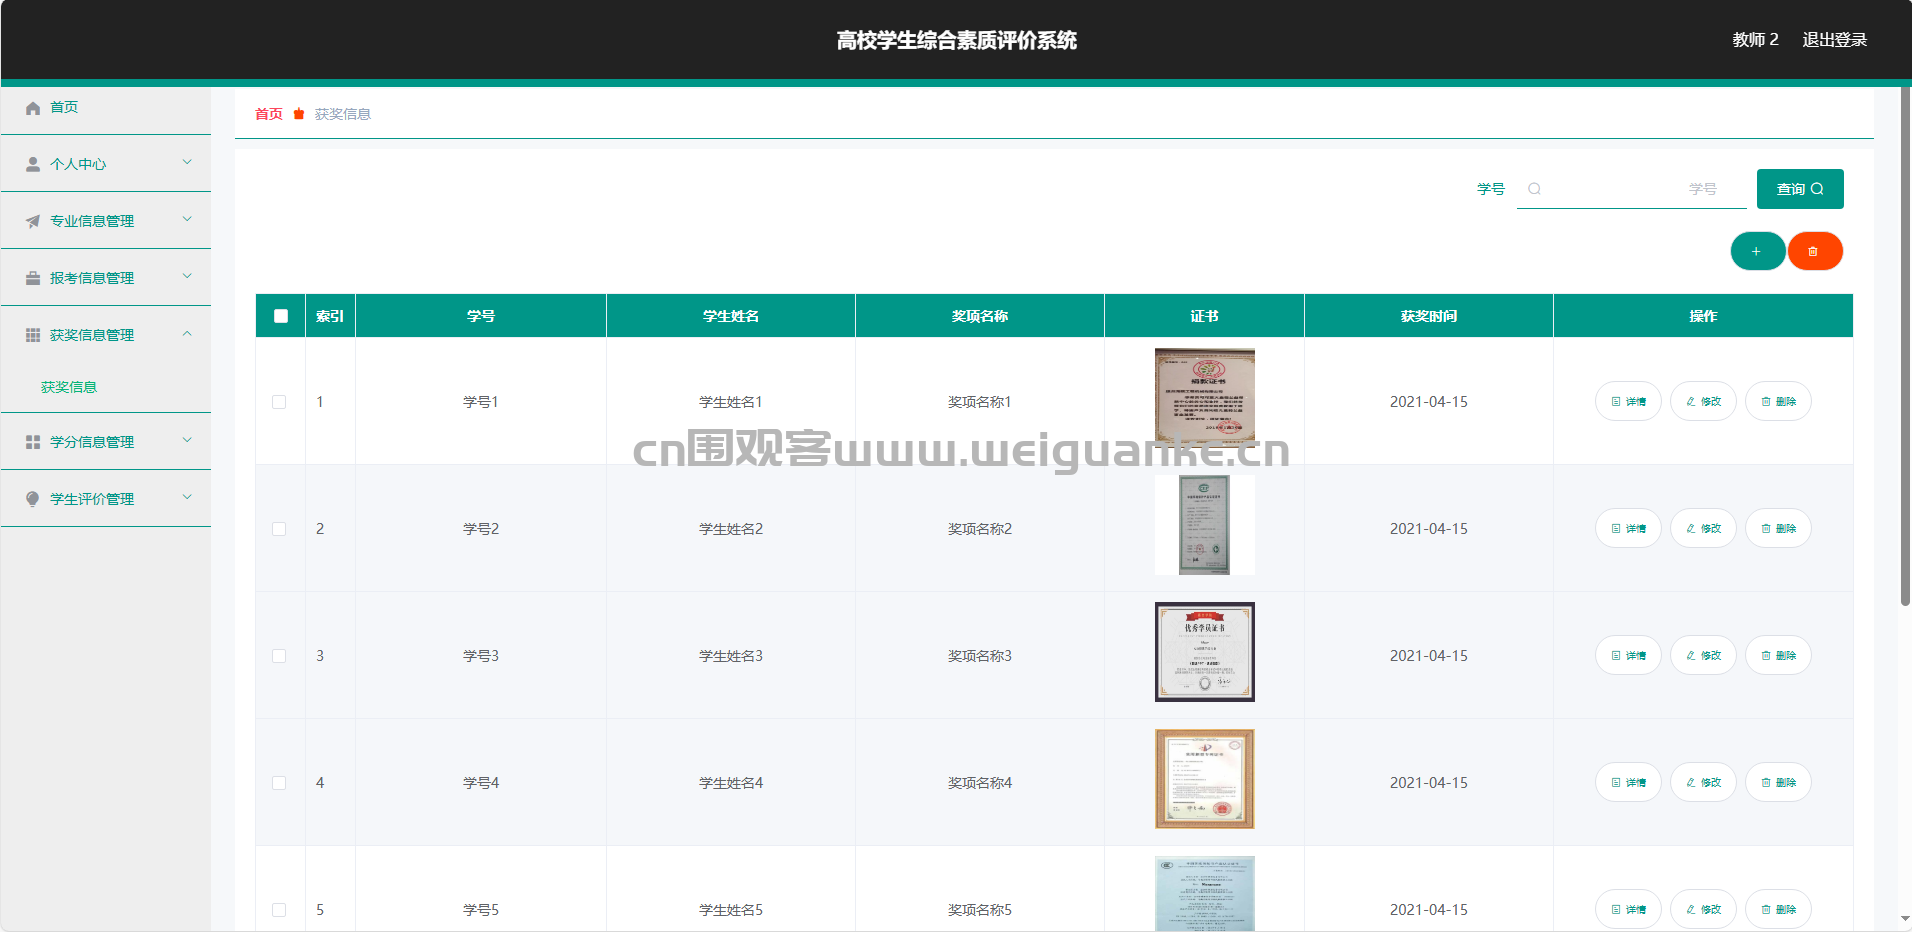
Task: Open the 学生评价管理 menu label
Action: (92, 499)
